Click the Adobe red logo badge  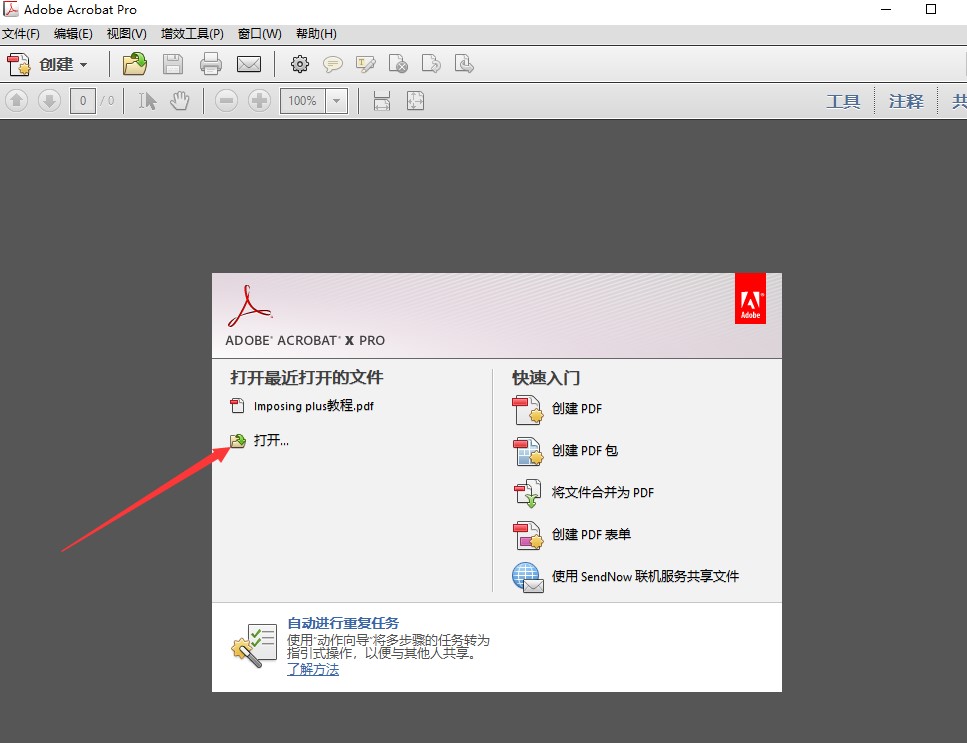(750, 298)
